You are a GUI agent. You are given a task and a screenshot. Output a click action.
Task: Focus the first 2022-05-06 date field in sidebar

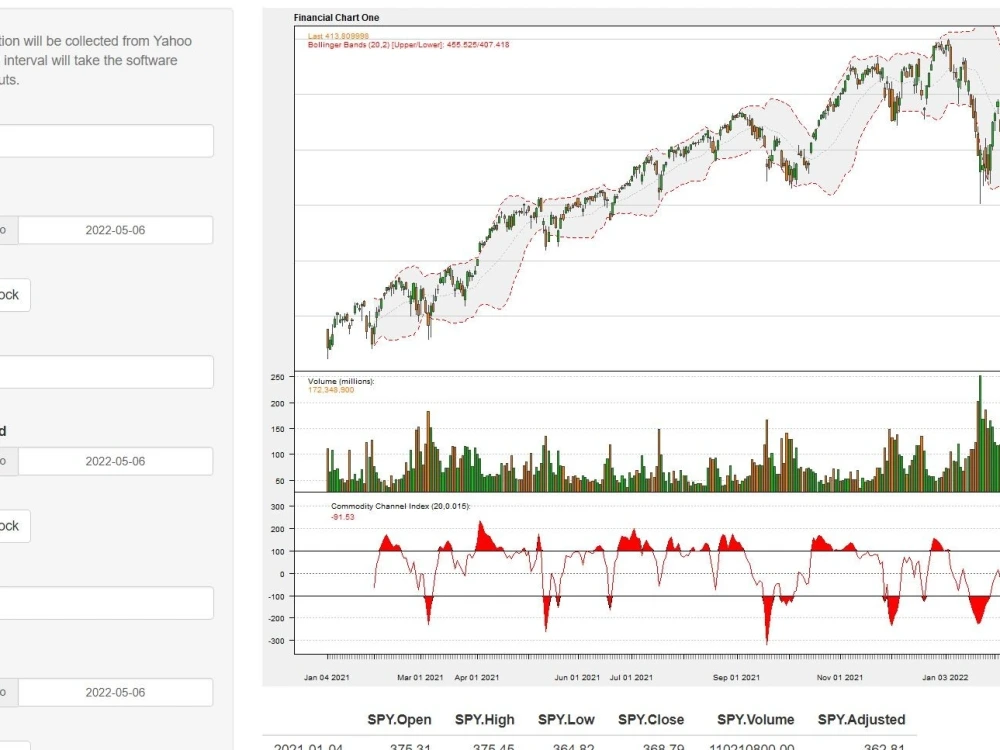tap(115, 230)
